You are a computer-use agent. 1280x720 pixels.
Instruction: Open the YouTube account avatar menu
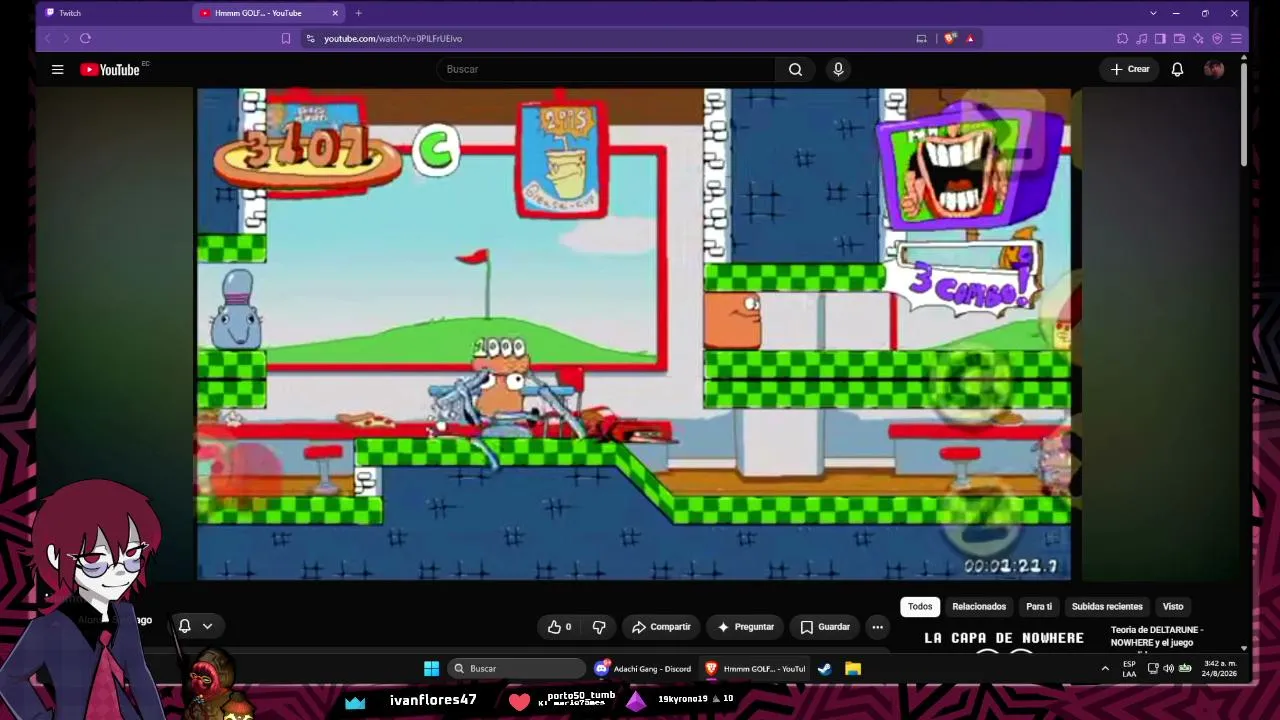click(x=1214, y=69)
